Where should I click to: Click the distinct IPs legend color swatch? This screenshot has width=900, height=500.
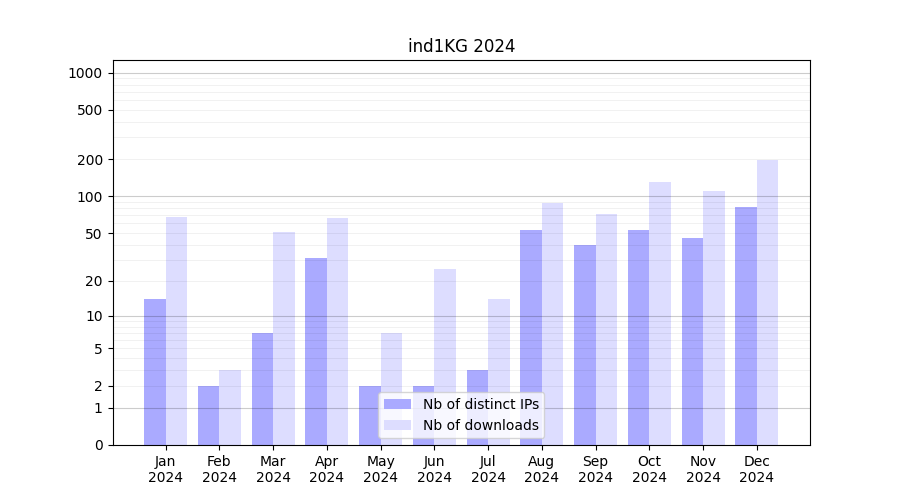tap(397, 404)
